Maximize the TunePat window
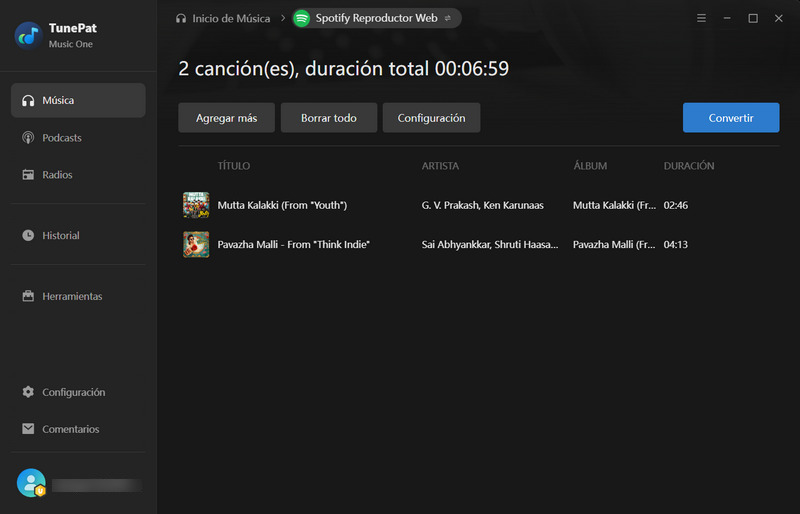This screenshot has height=514, width=800. (x=753, y=18)
